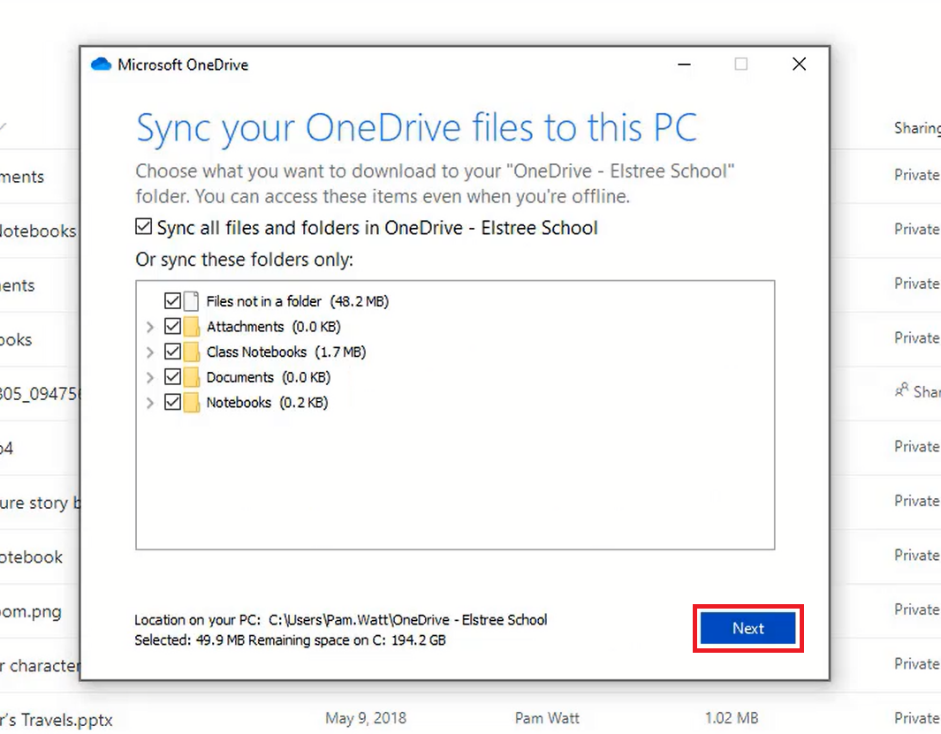Click the 1.02 MB file size cell
Image resolution: width=941 pixels, height=734 pixels.
(x=732, y=718)
